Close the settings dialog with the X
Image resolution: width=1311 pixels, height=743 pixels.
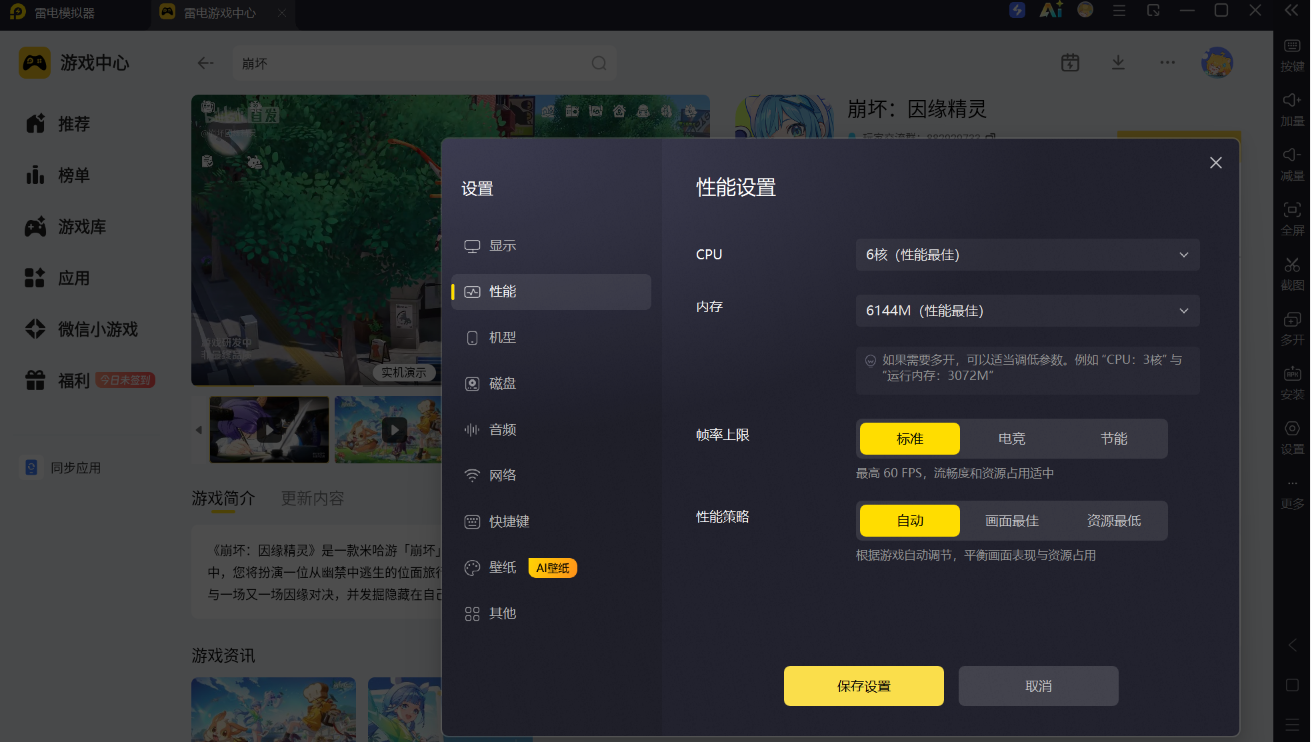point(1216,163)
